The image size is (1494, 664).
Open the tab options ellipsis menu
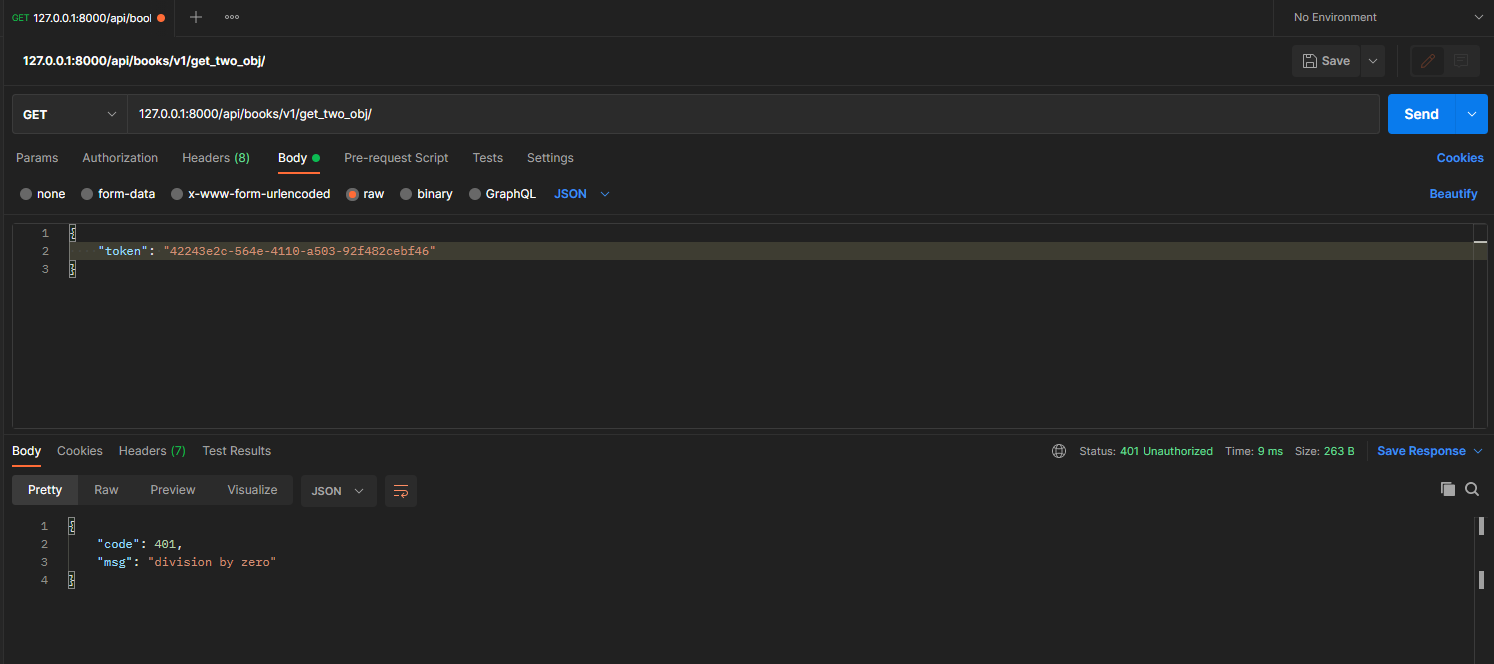(232, 17)
